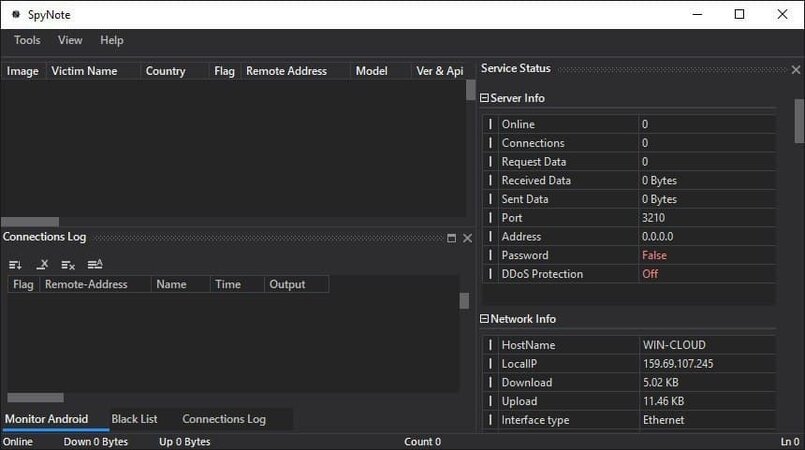805x450 pixels.
Task: Click the clear-list icon in Connections Log toolbar
Action: (68, 265)
